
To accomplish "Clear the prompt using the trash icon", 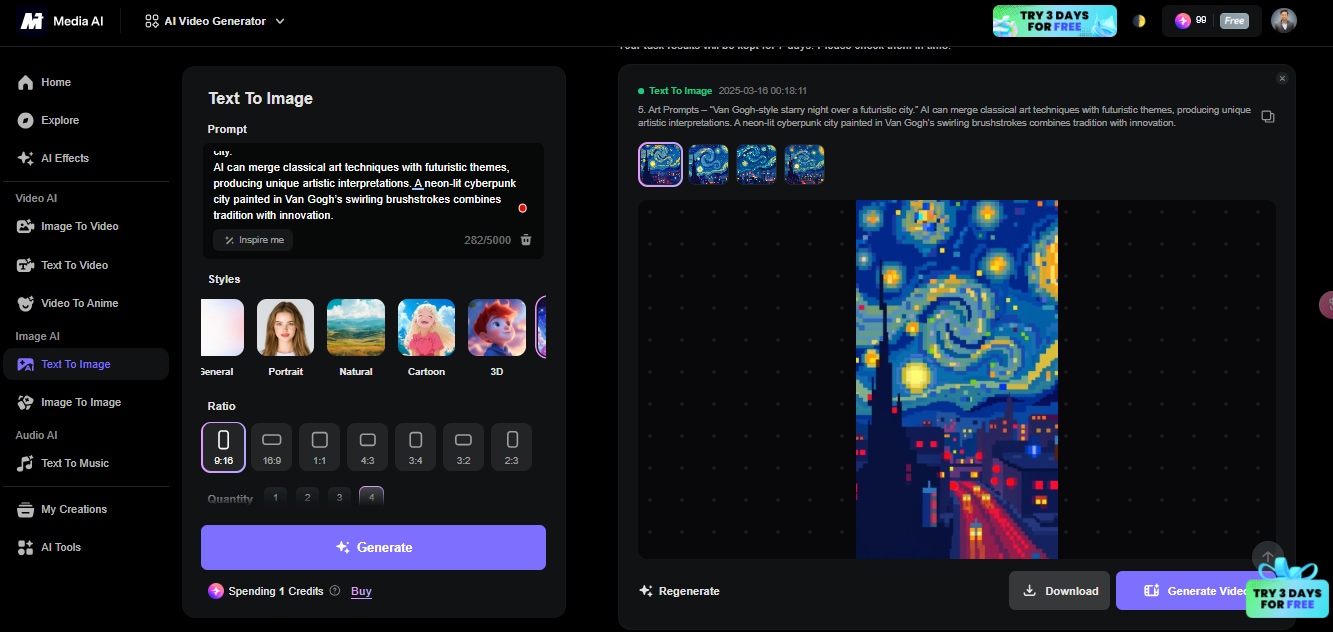I will point(526,240).
